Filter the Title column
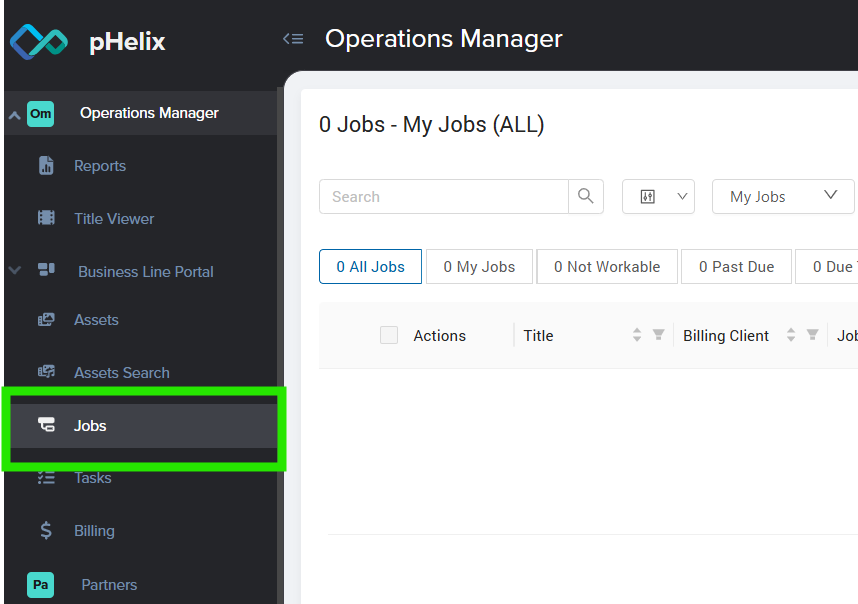The image size is (858, 604). (x=658, y=335)
